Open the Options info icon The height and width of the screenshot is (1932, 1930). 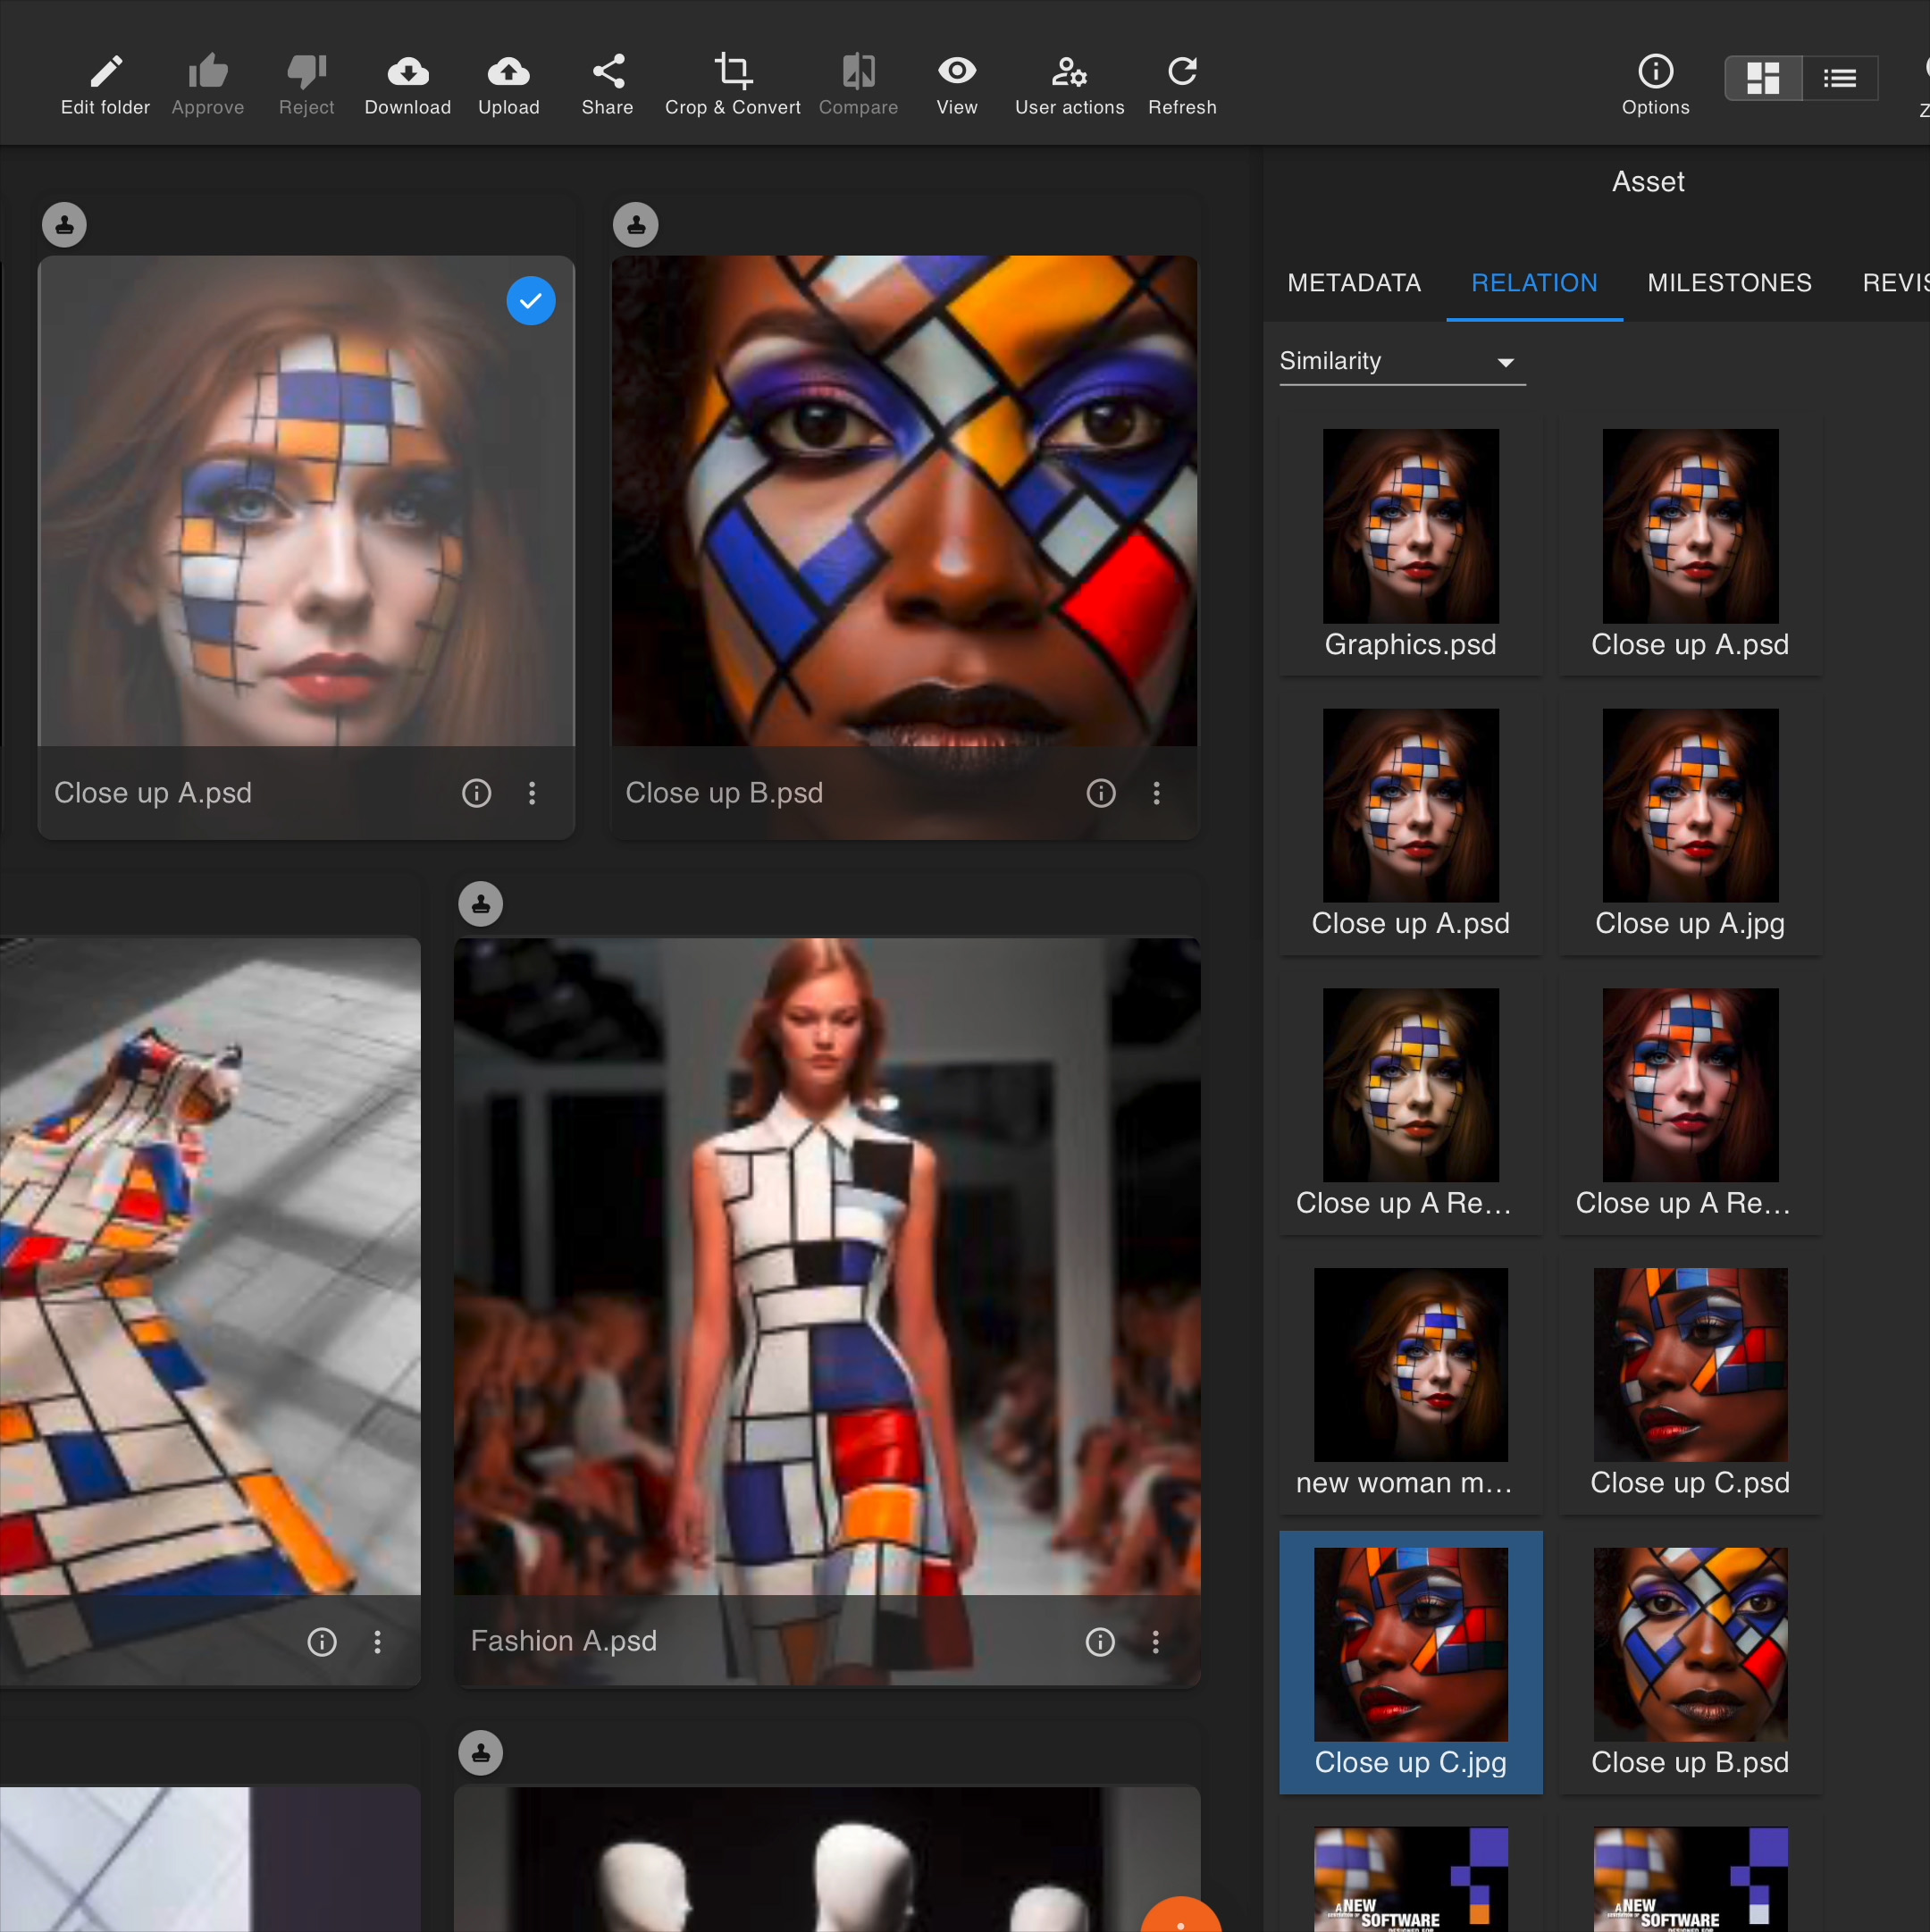[x=1655, y=72]
